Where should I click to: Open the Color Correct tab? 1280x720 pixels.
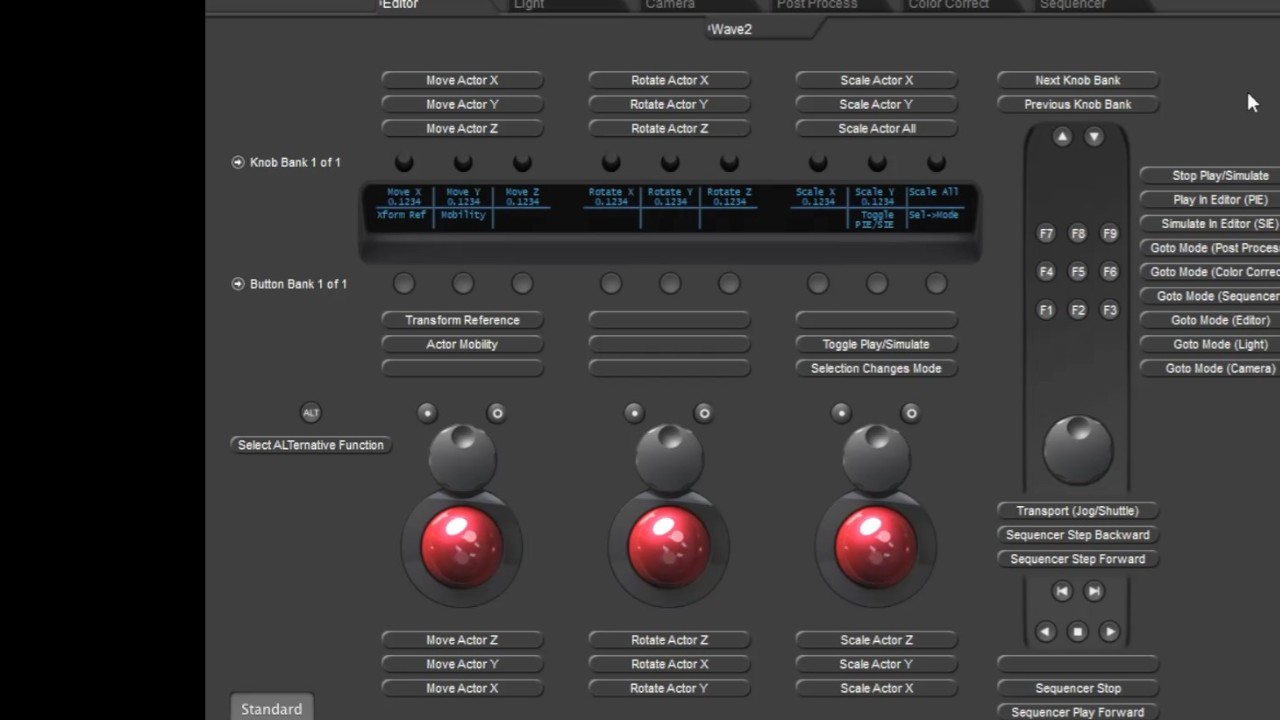coord(948,5)
